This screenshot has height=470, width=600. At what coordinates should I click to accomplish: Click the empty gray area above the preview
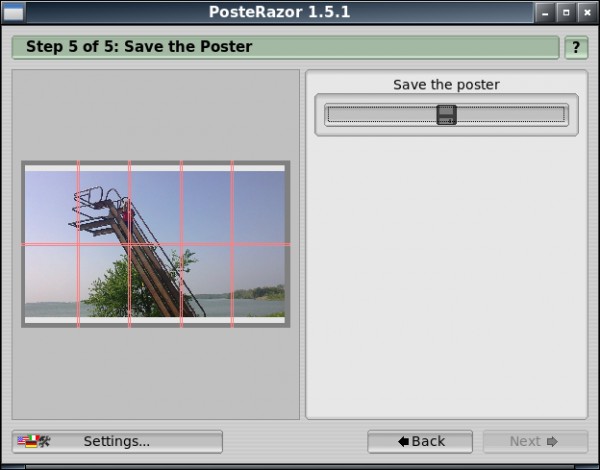[x=155, y=115]
